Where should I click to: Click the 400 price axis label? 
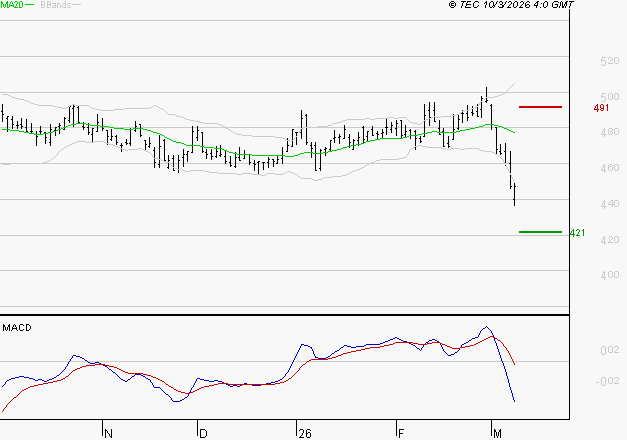click(x=609, y=275)
